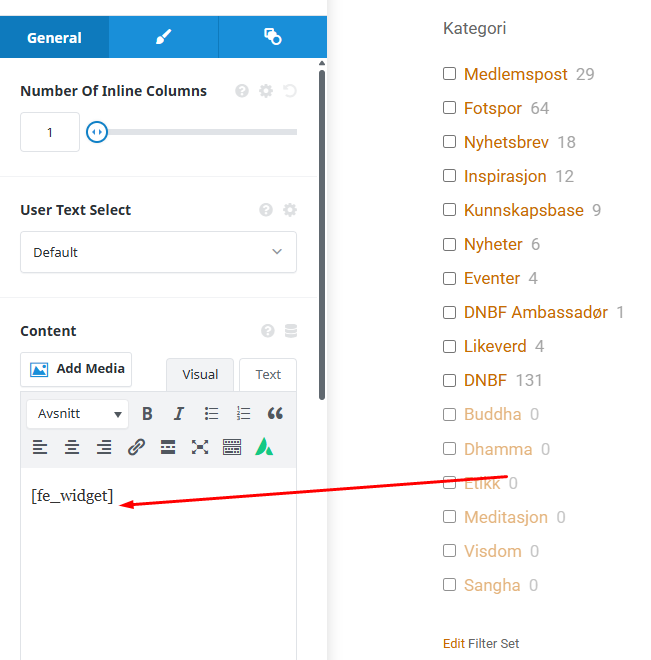Viewport: 651px width, 660px height.
Task: Click into the content editor text area
Action: [x=158, y=564]
